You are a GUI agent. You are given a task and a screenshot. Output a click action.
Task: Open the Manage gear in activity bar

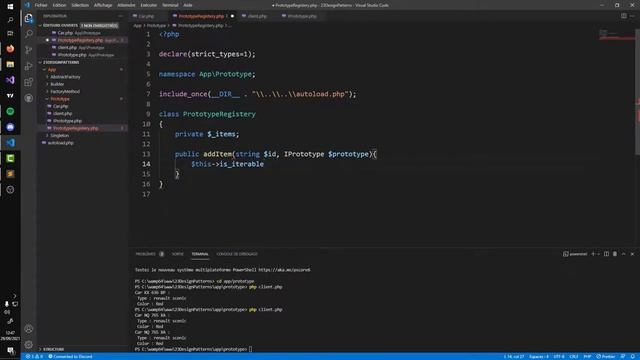(x=29, y=344)
